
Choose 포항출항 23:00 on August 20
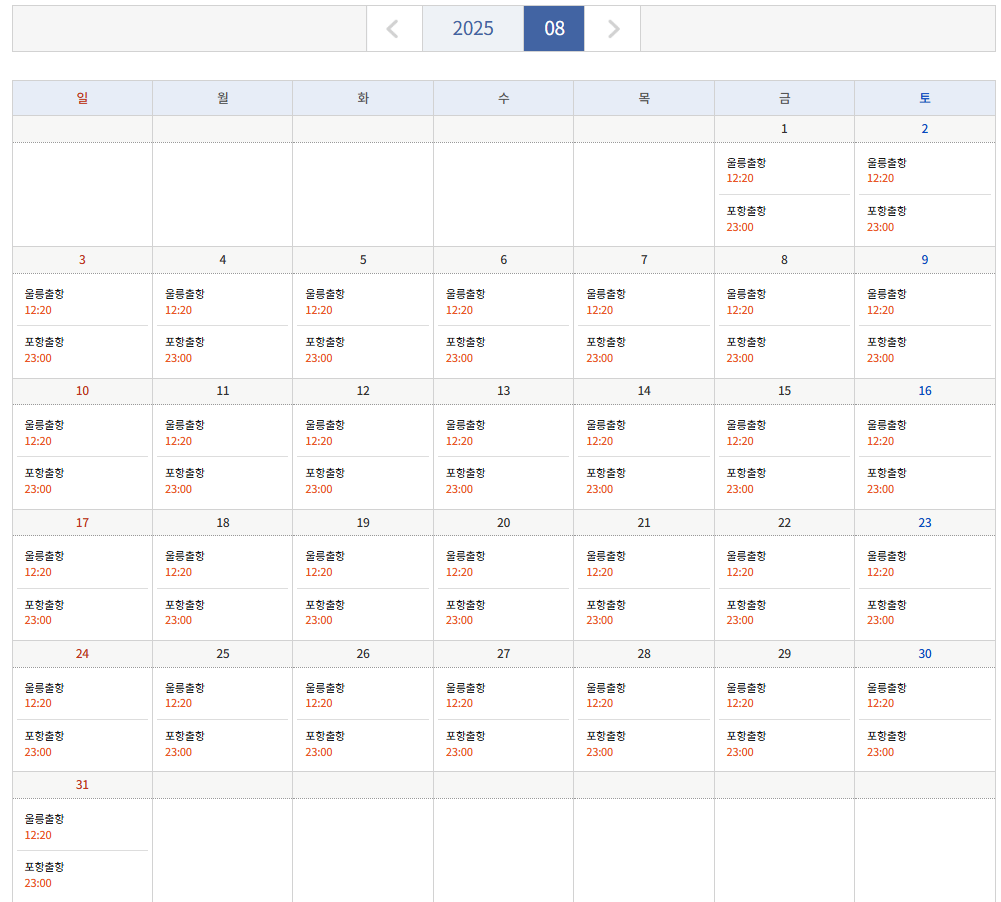pyautogui.click(x=465, y=612)
